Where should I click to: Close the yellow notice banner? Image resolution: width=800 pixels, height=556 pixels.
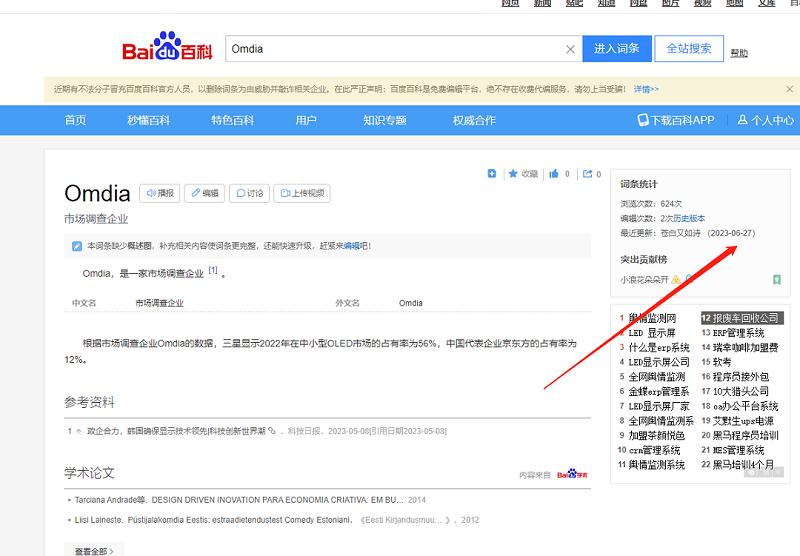[x=789, y=89]
